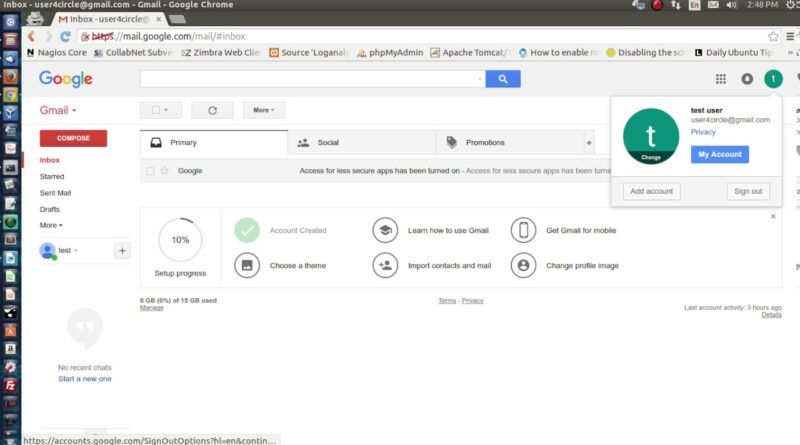Screen dimensions: 800x445
Task: Click the Promotions tag icon
Action: [452, 142]
